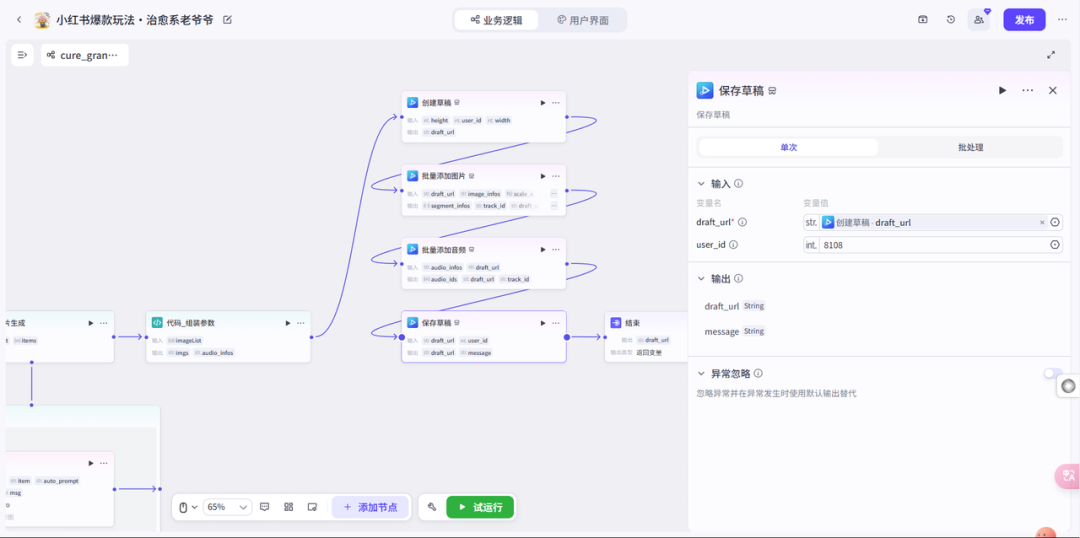This screenshot has height=538, width=1080.
Task: Collapse the 异常忽略 section
Action: pos(702,373)
